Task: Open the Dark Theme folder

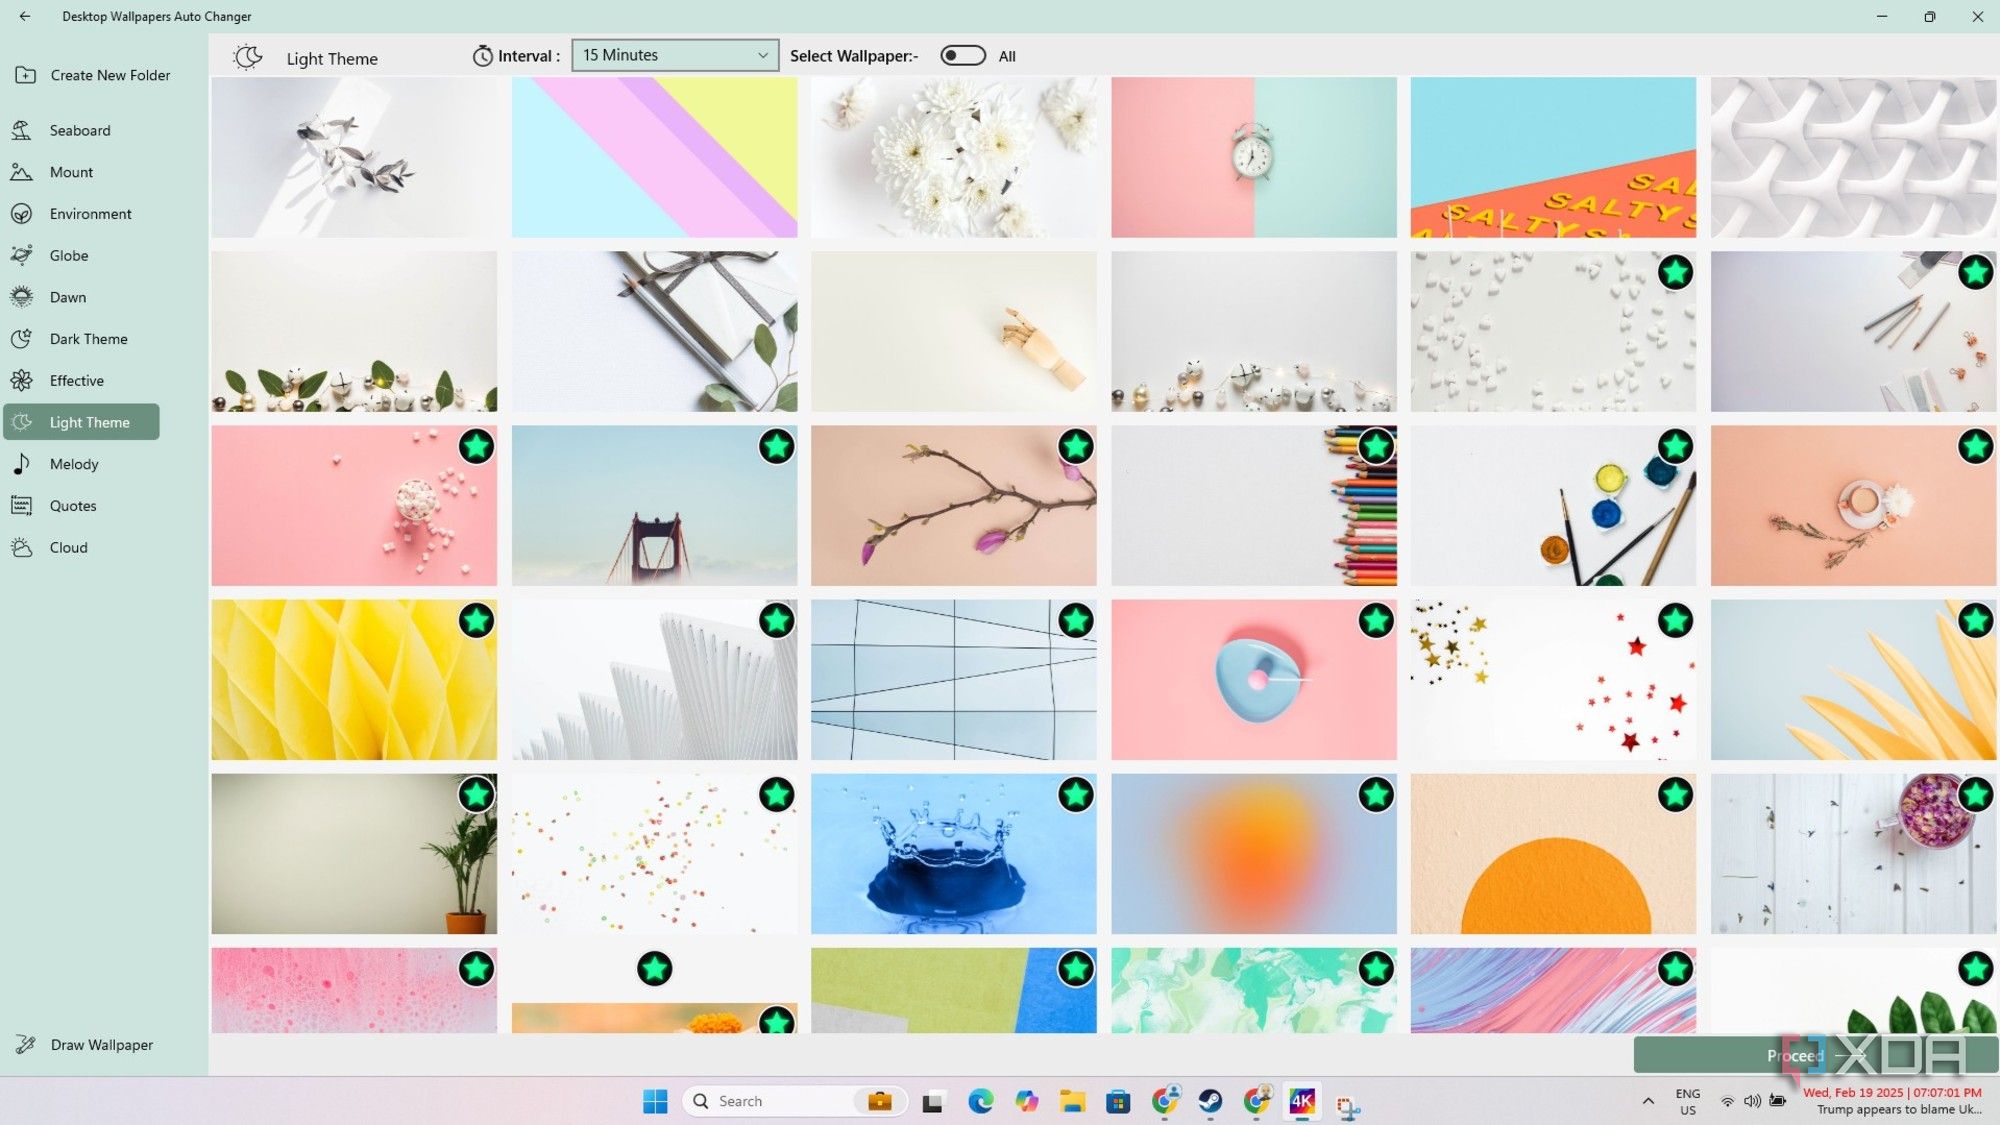Action: pyautogui.click(x=88, y=339)
